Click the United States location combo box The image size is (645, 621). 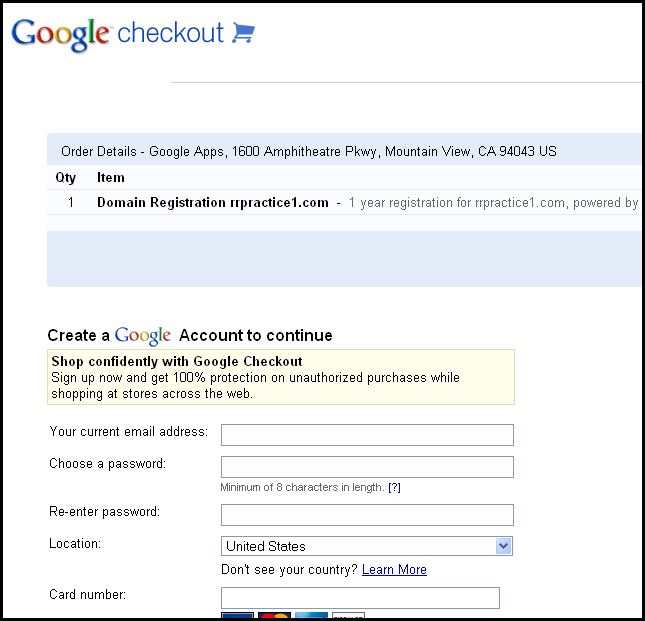(x=367, y=546)
